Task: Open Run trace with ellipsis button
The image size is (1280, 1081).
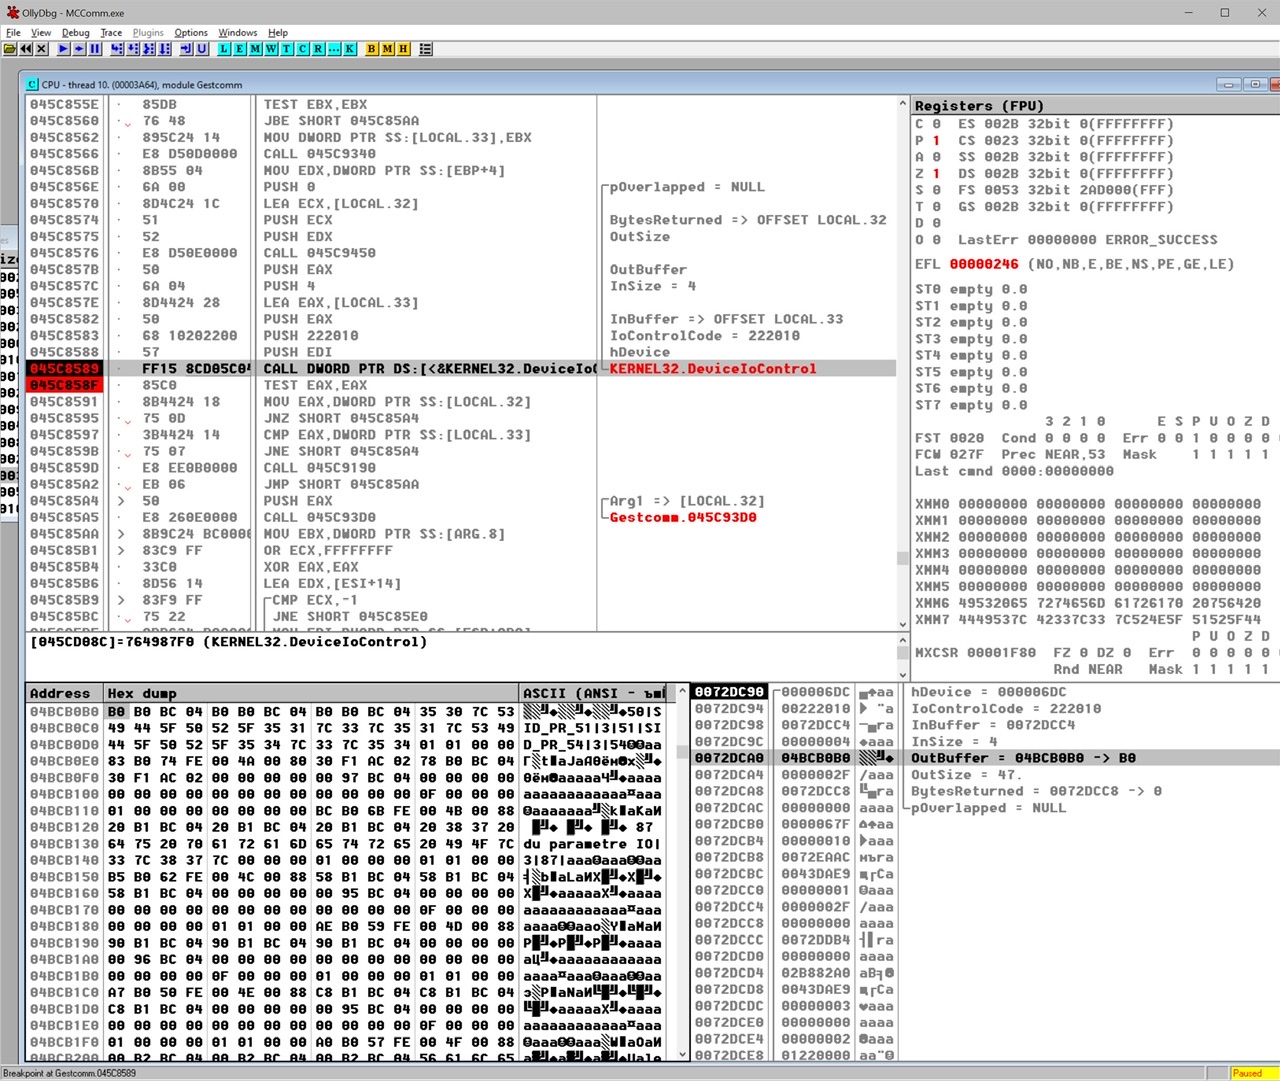Action: [x=334, y=49]
